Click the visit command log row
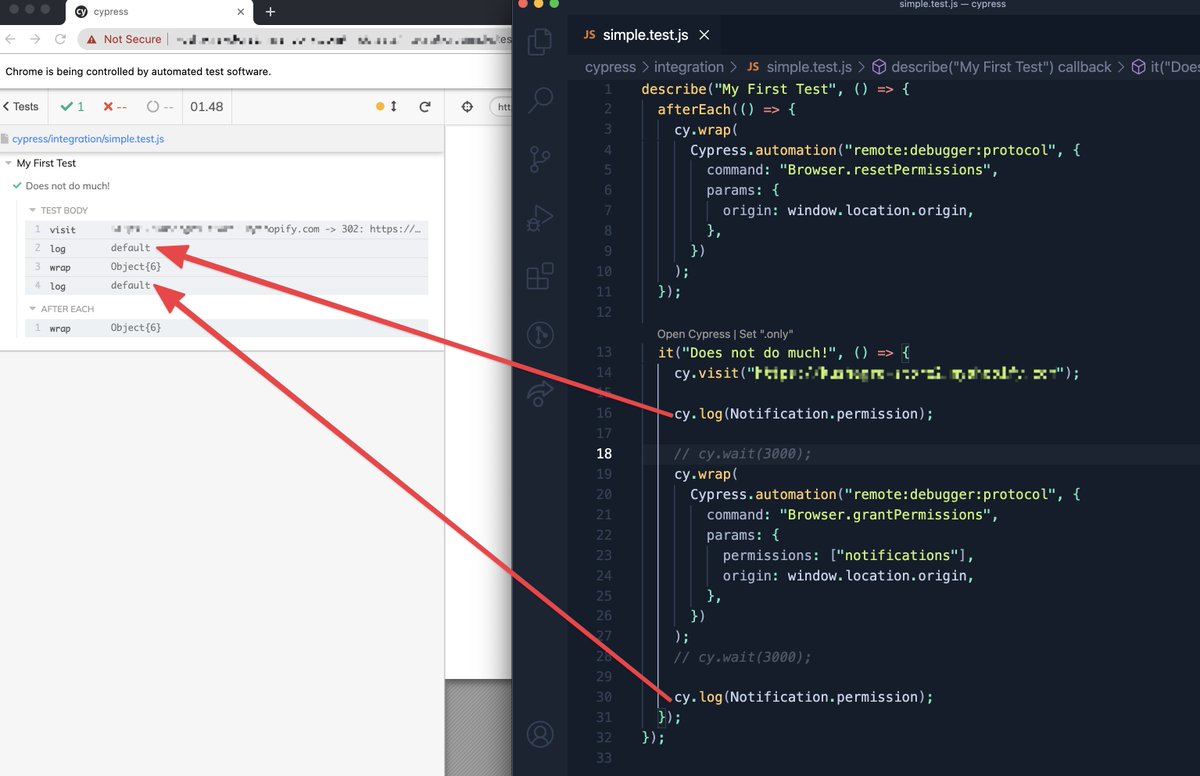The image size is (1200, 776). pos(227,229)
